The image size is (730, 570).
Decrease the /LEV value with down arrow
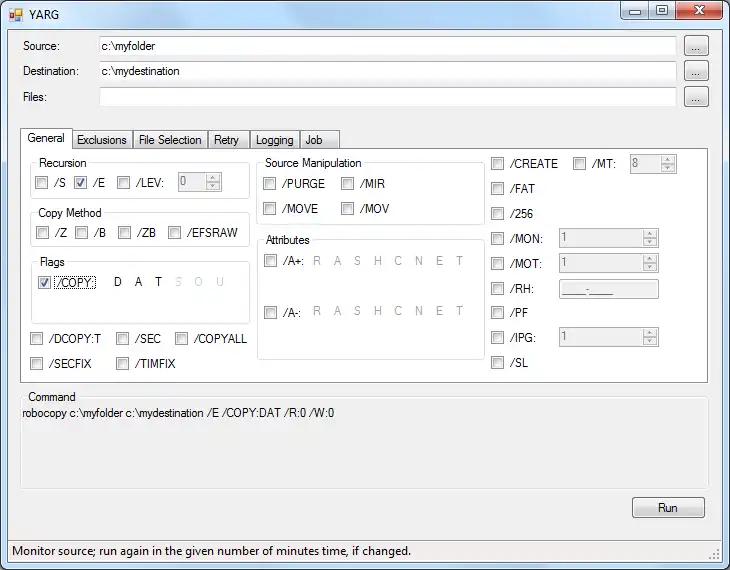click(x=213, y=186)
